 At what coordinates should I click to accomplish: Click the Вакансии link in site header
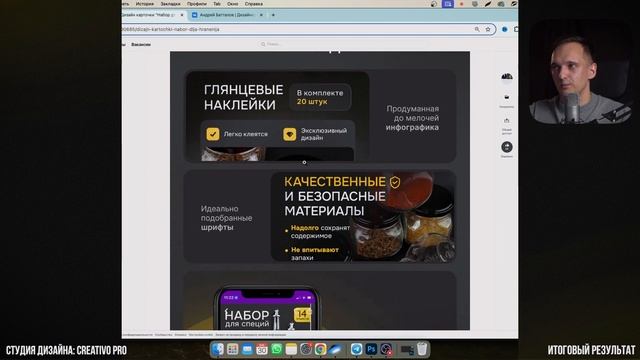click(x=141, y=44)
